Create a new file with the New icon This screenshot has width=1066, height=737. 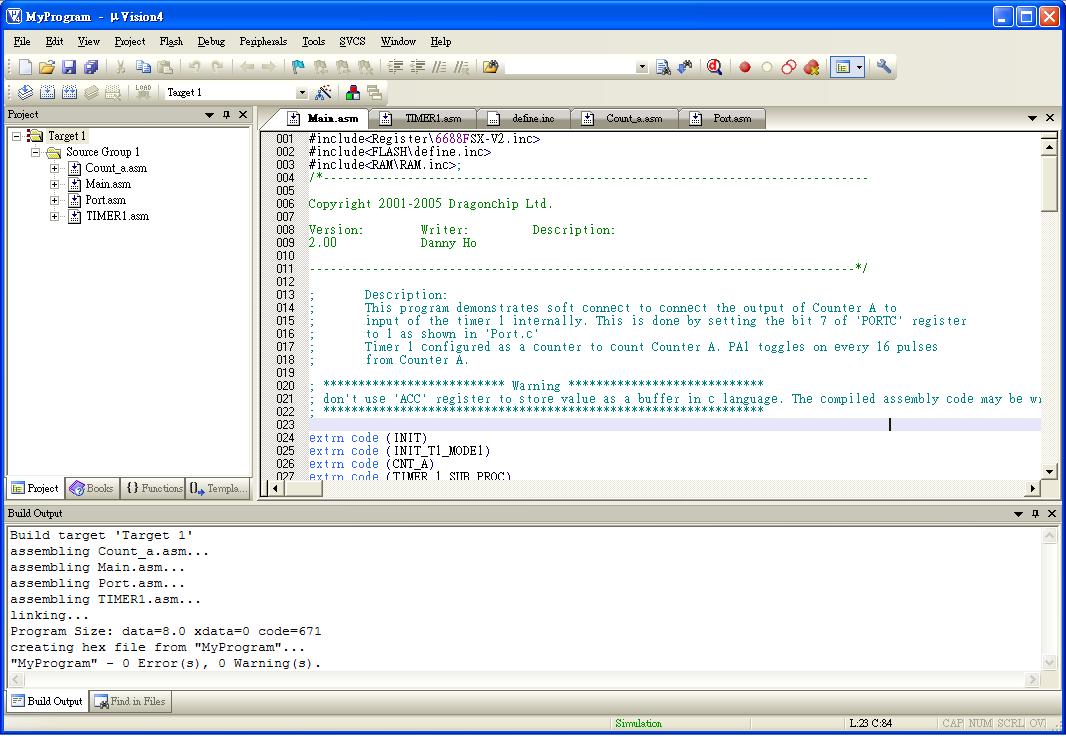pos(25,67)
